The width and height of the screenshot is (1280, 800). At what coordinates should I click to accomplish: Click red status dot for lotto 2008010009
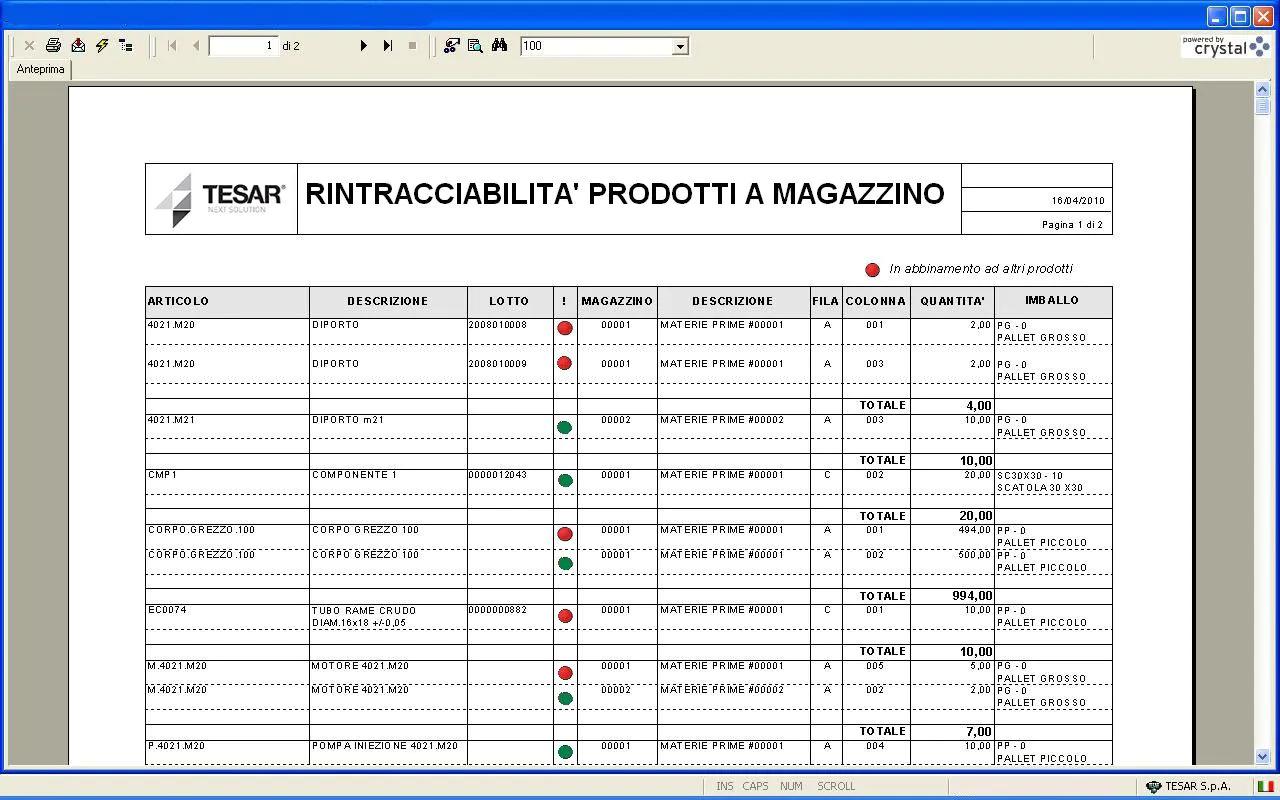tap(564, 363)
